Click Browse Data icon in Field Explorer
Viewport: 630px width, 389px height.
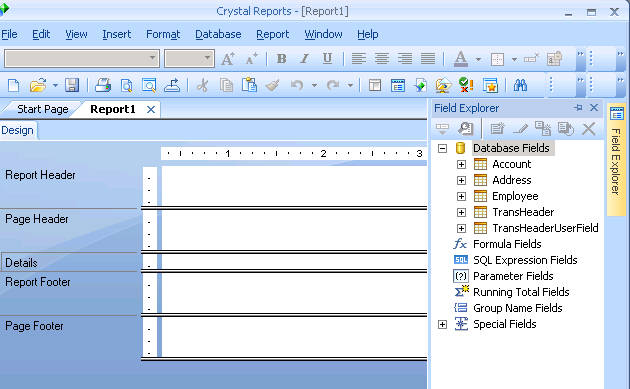[x=465, y=129]
